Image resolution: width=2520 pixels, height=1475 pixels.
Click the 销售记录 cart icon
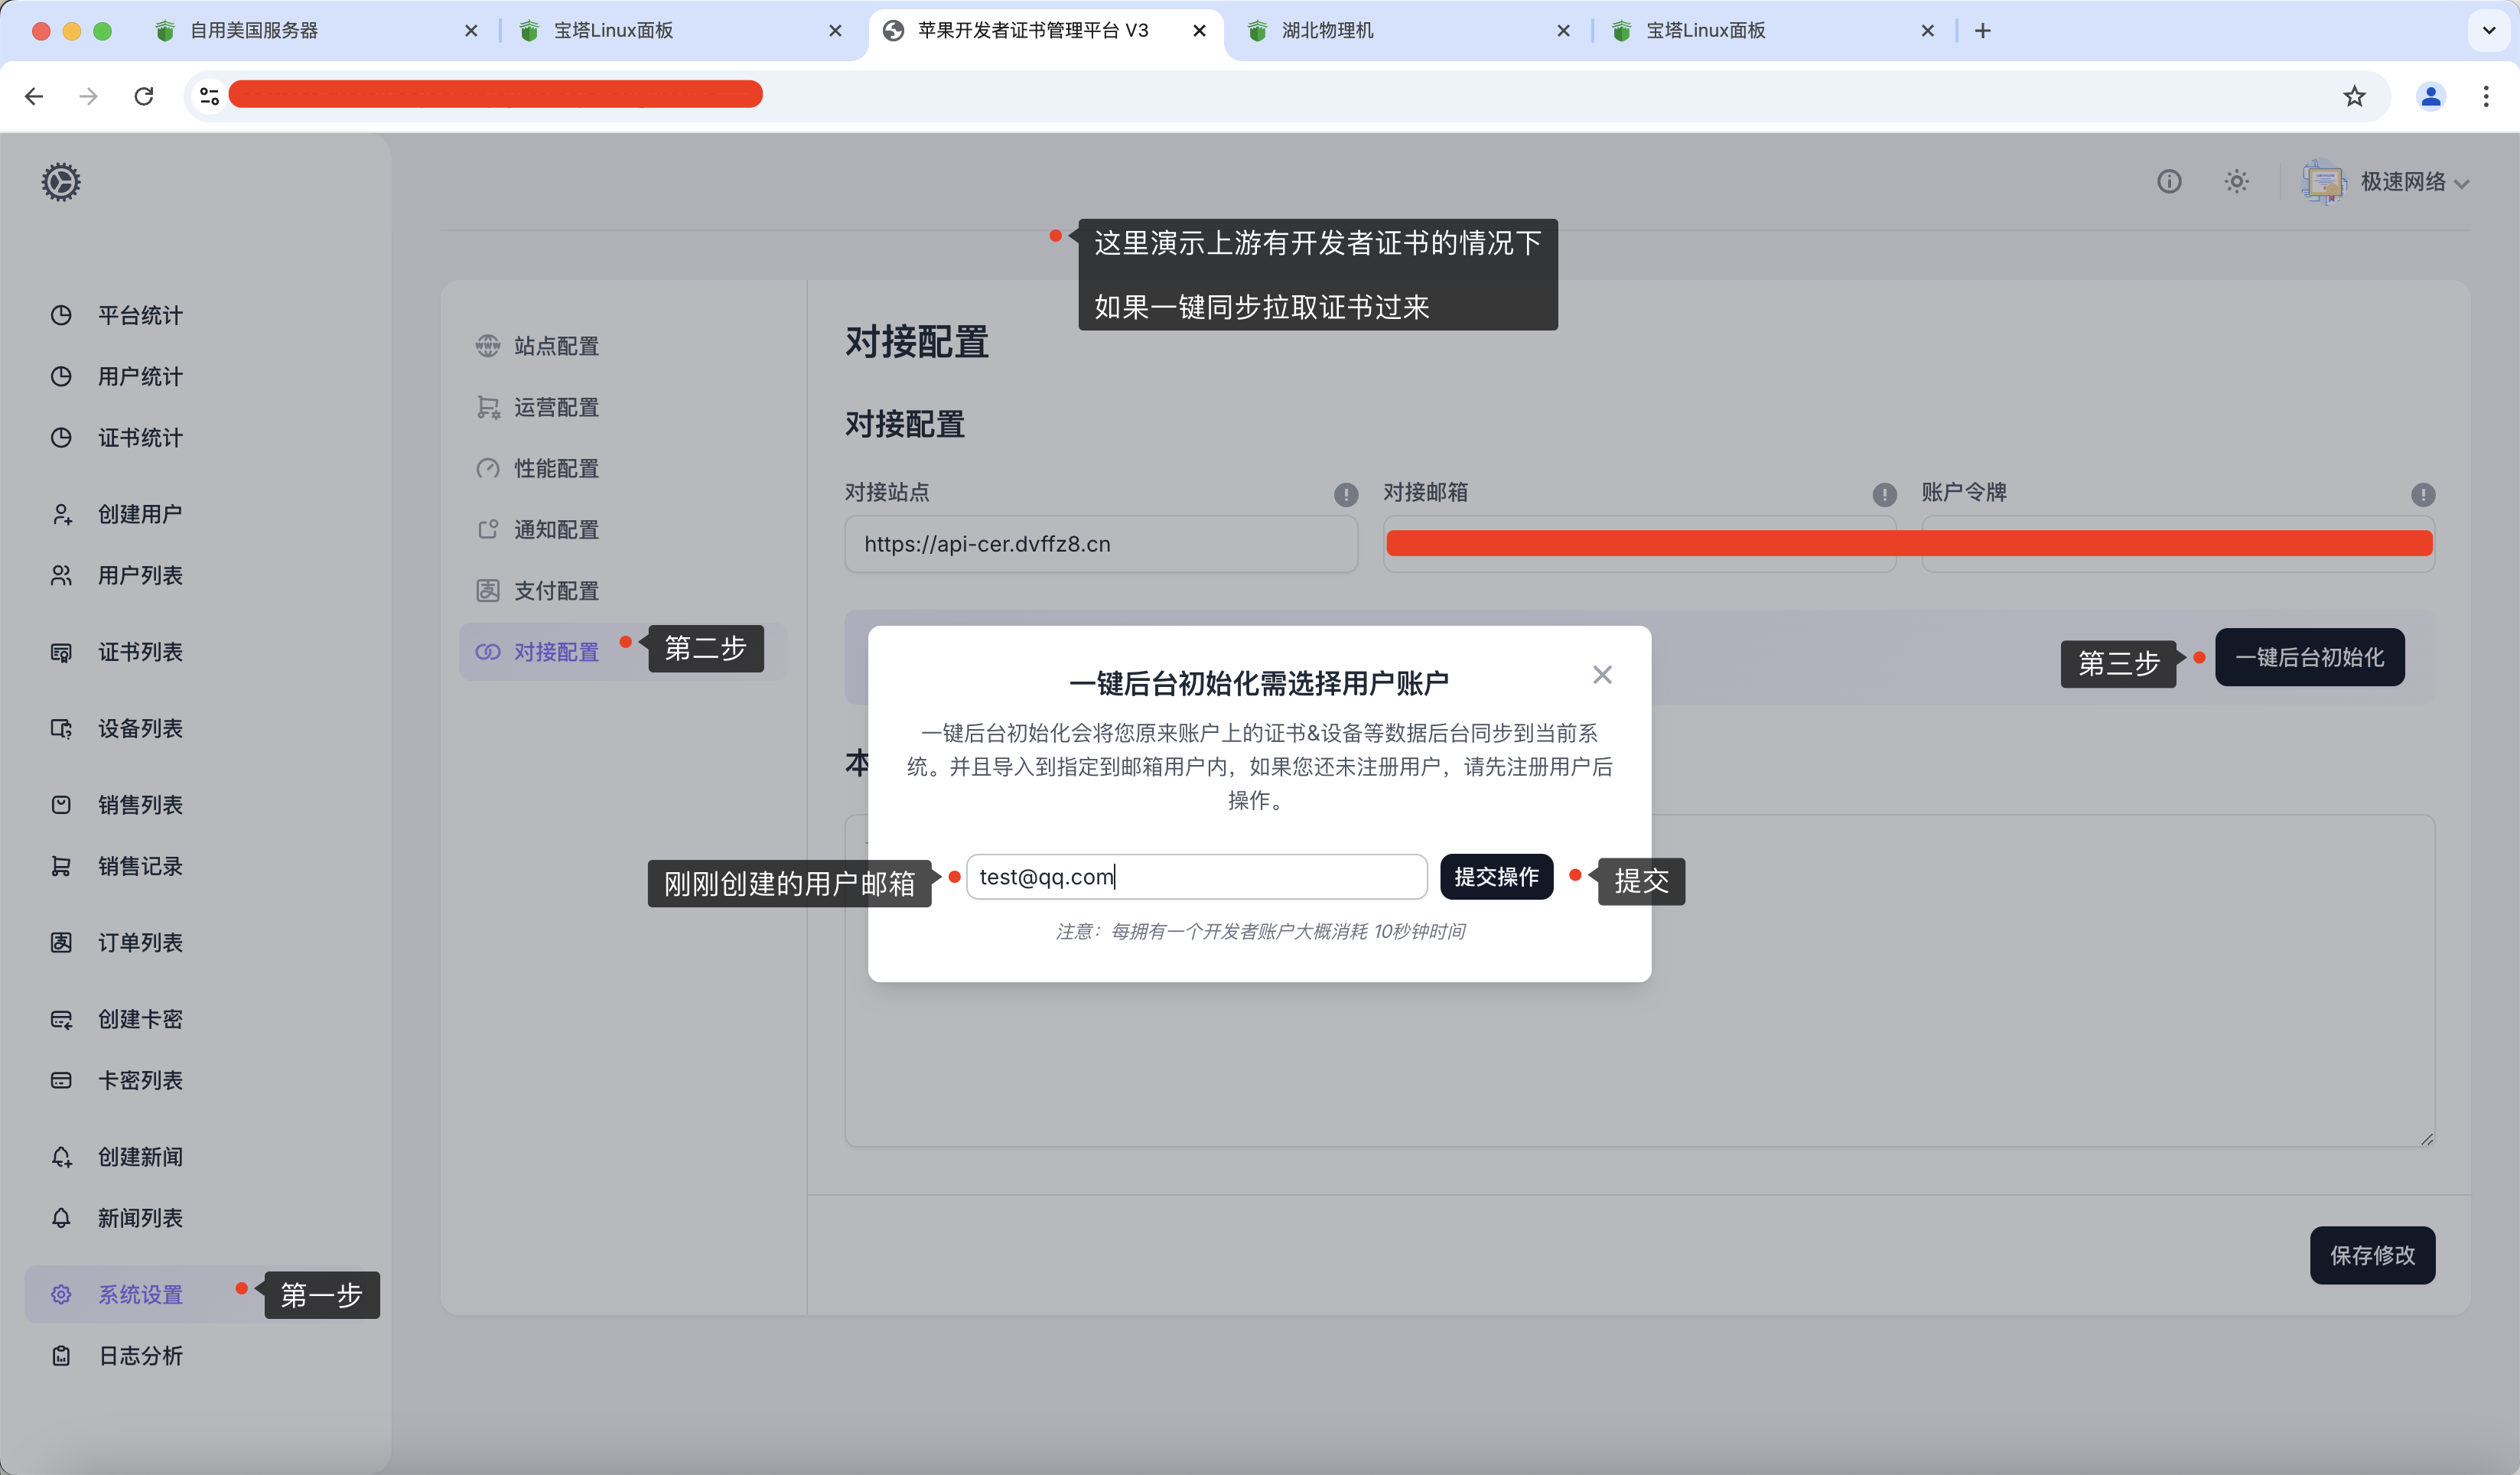(x=61, y=866)
